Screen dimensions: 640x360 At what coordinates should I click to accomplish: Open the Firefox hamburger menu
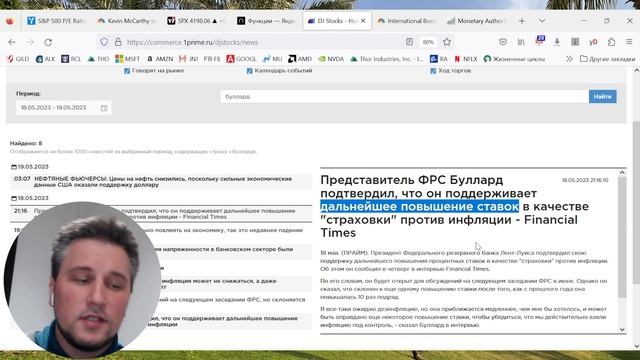629,42
